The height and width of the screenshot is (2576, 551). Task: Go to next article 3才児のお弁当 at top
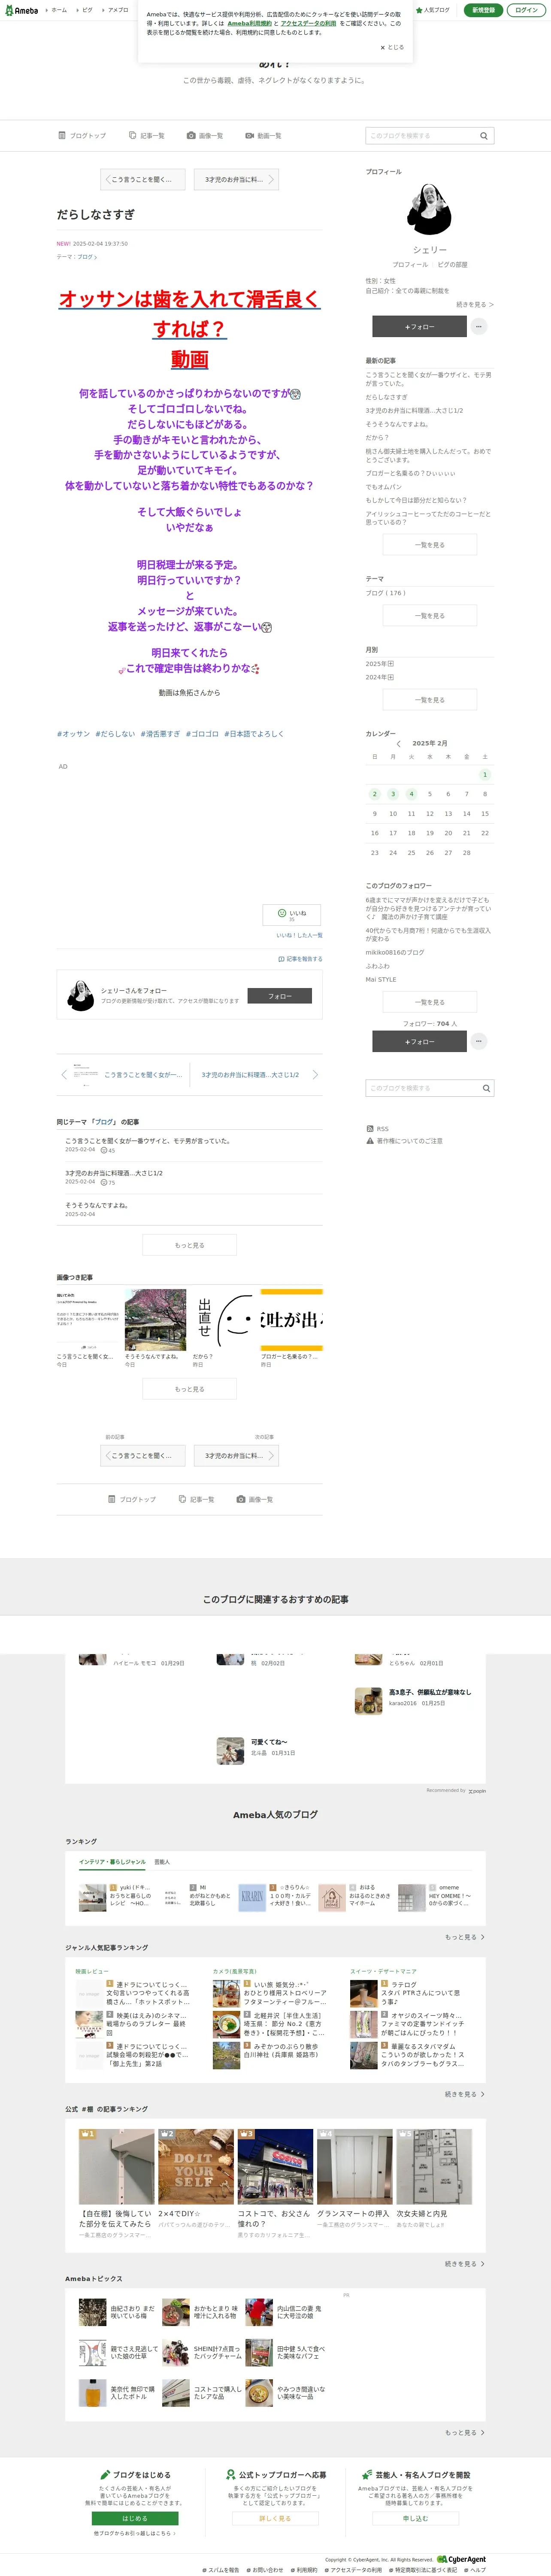(x=236, y=180)
